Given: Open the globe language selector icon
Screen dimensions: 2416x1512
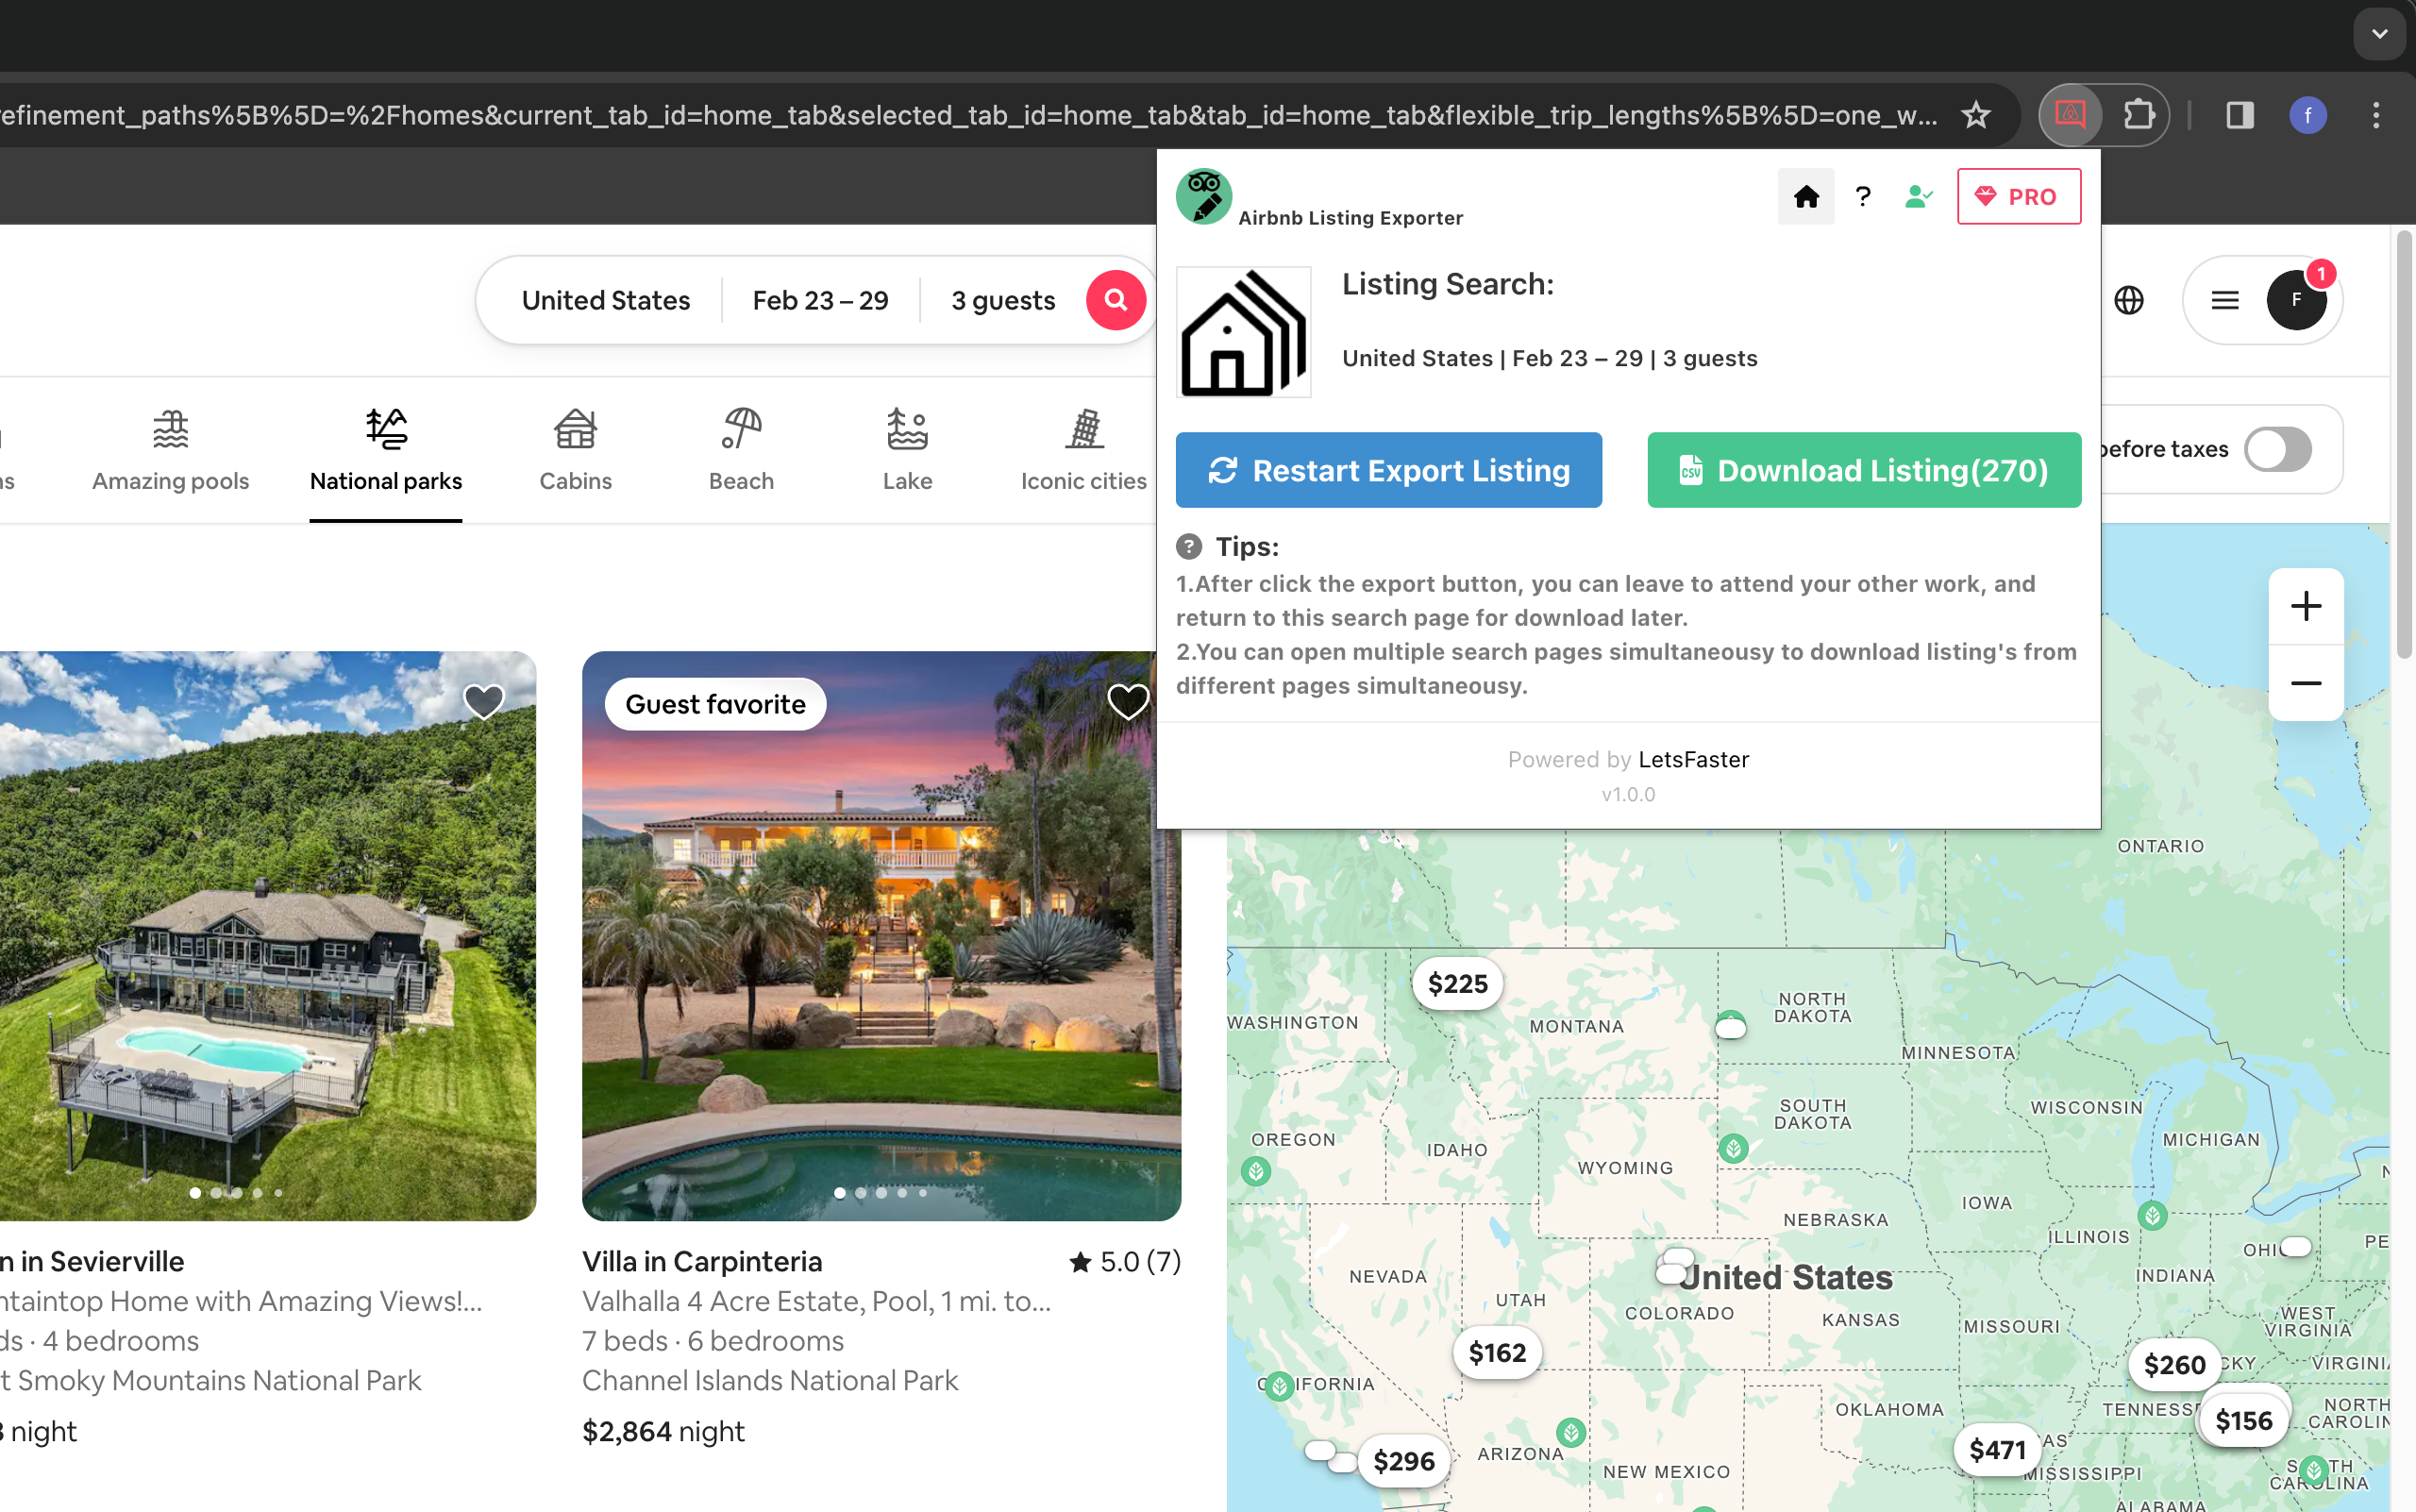Looking at the screenshot, I should point(2128,300).
